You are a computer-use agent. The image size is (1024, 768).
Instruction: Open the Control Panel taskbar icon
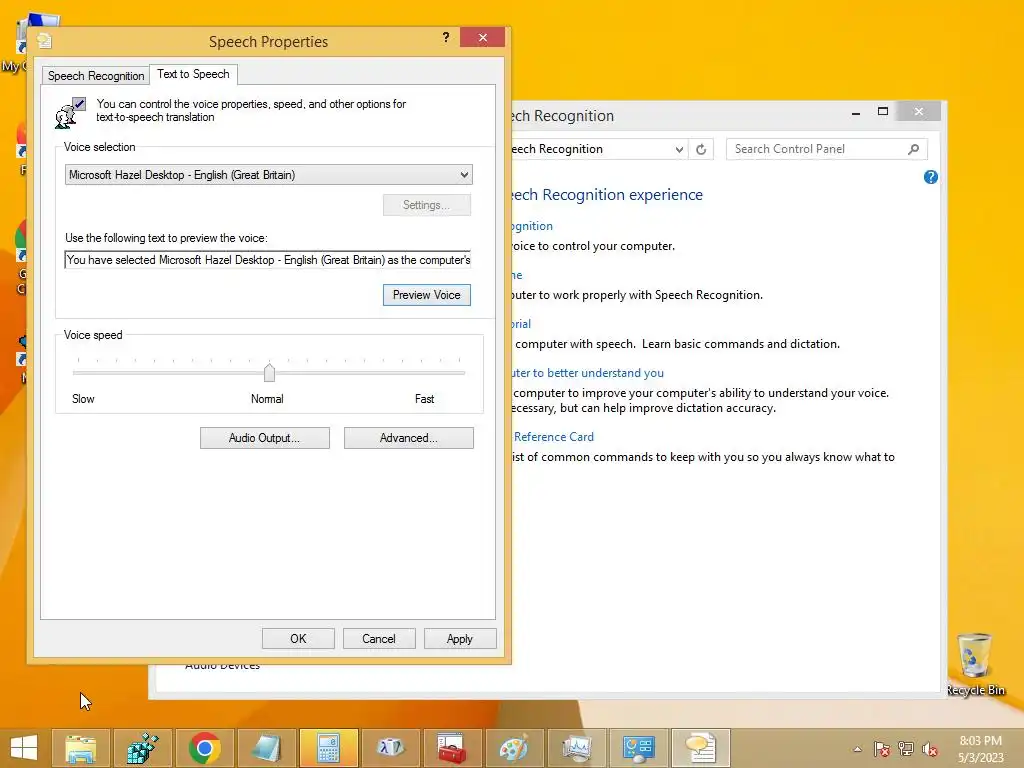click(x=638, y=748)
